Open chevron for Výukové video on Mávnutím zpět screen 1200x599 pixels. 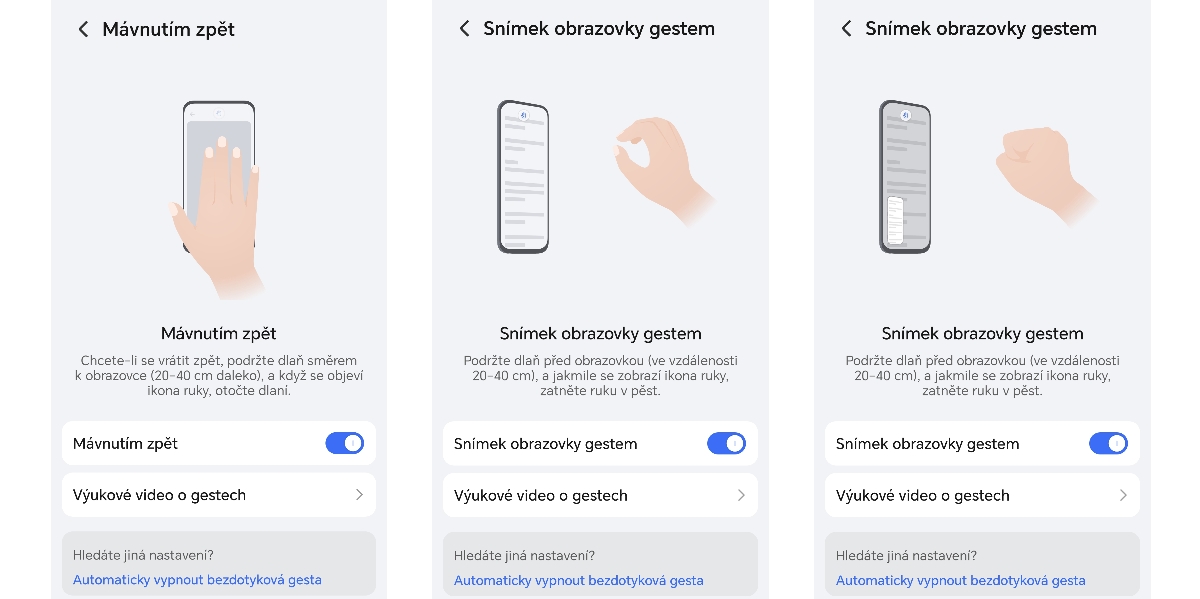359,495
